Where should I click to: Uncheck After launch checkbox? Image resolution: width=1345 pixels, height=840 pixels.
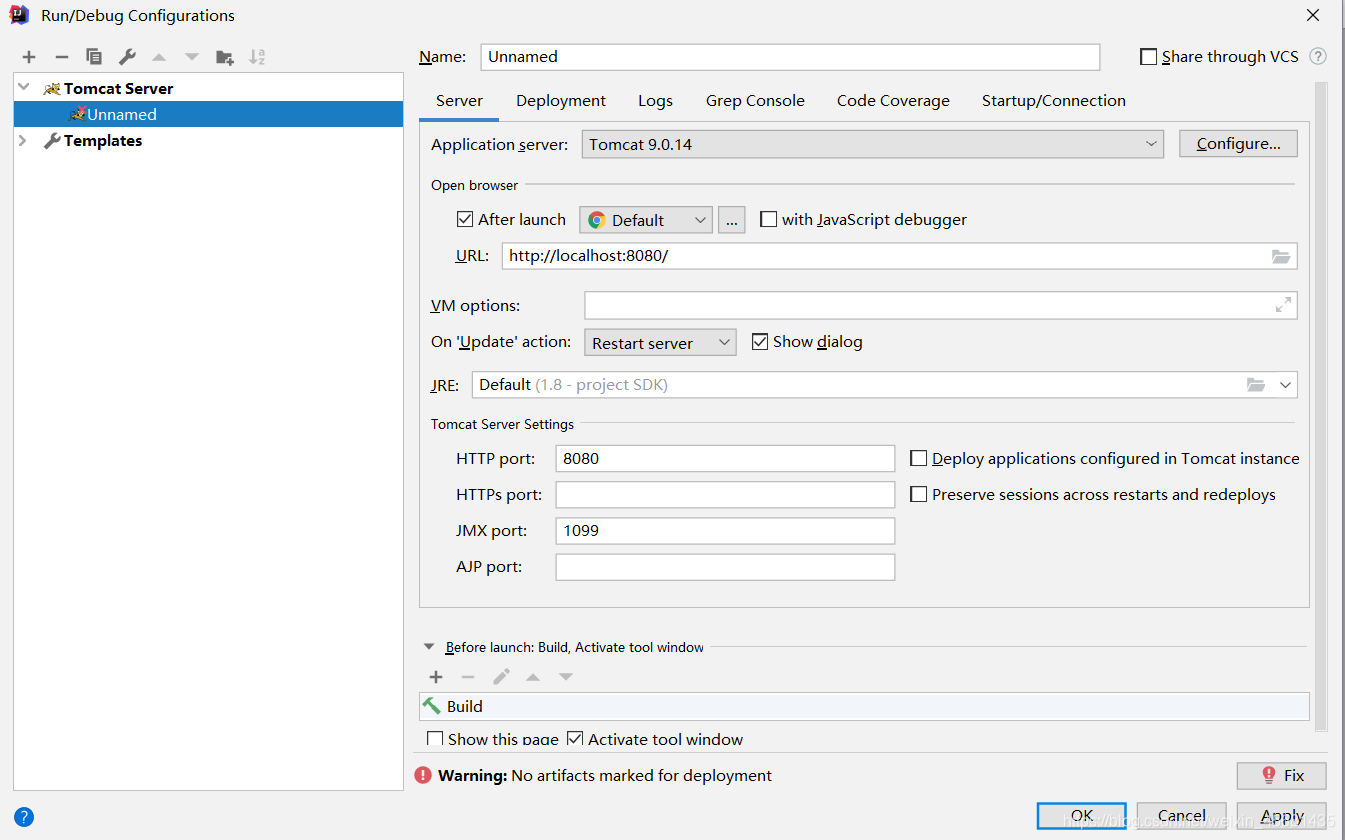click(x=465, y=219)
